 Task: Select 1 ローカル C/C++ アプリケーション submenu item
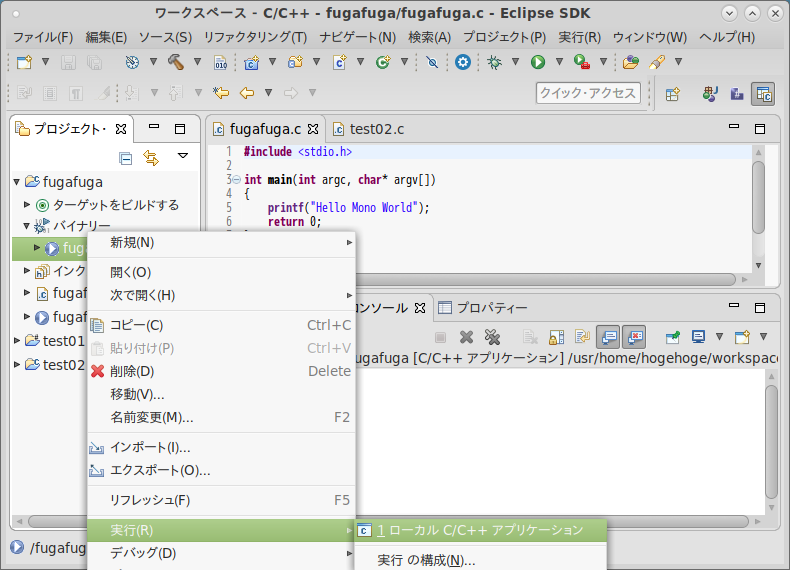point(481,530)
